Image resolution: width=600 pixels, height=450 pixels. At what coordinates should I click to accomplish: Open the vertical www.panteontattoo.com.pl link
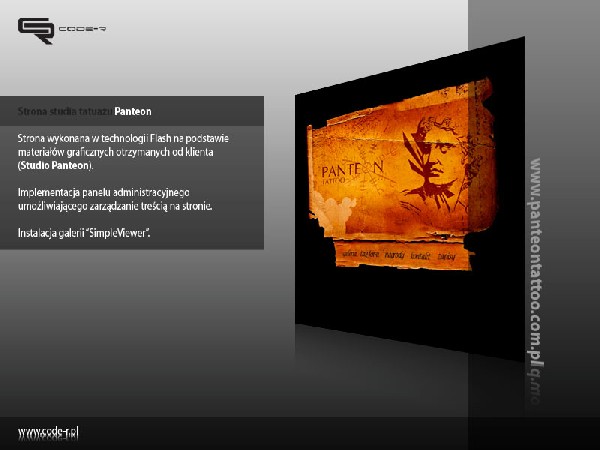point(535,261)
